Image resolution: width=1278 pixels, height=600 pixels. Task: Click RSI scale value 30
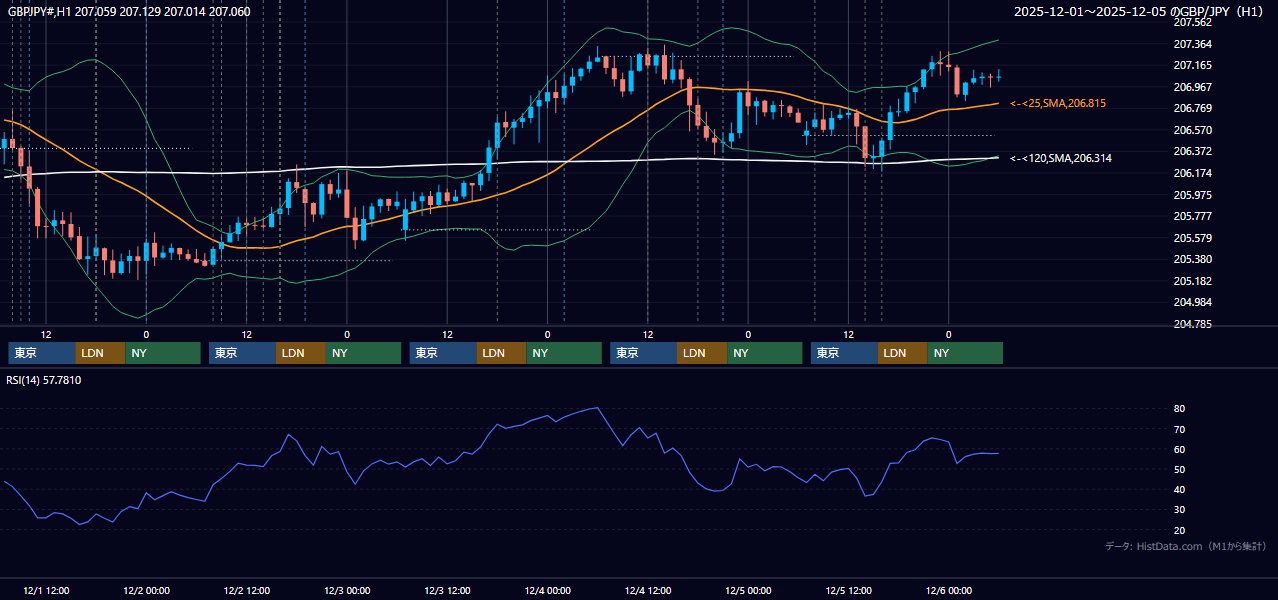[1180, 510]
